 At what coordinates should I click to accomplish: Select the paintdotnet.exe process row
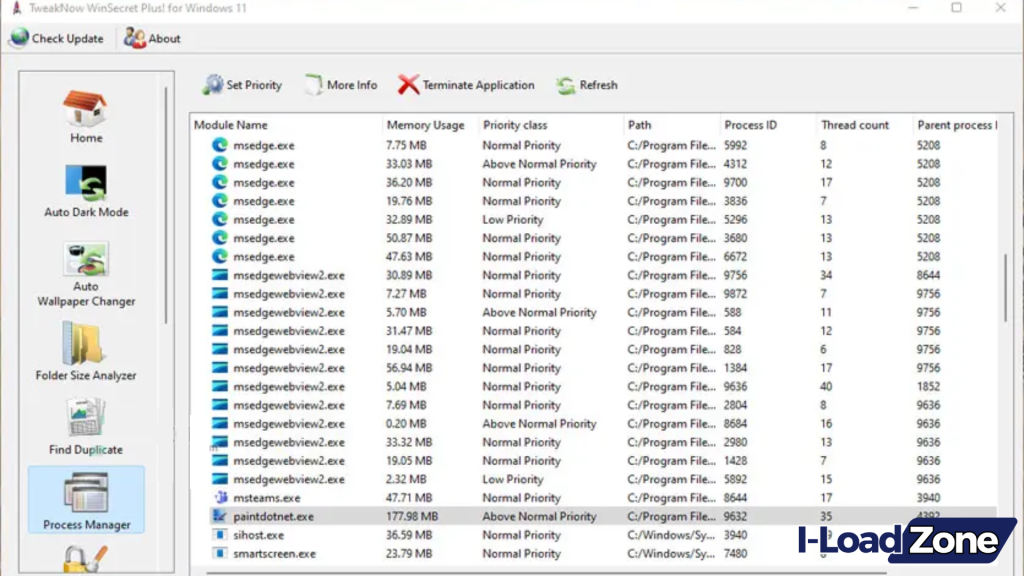[x=603, y=517]
